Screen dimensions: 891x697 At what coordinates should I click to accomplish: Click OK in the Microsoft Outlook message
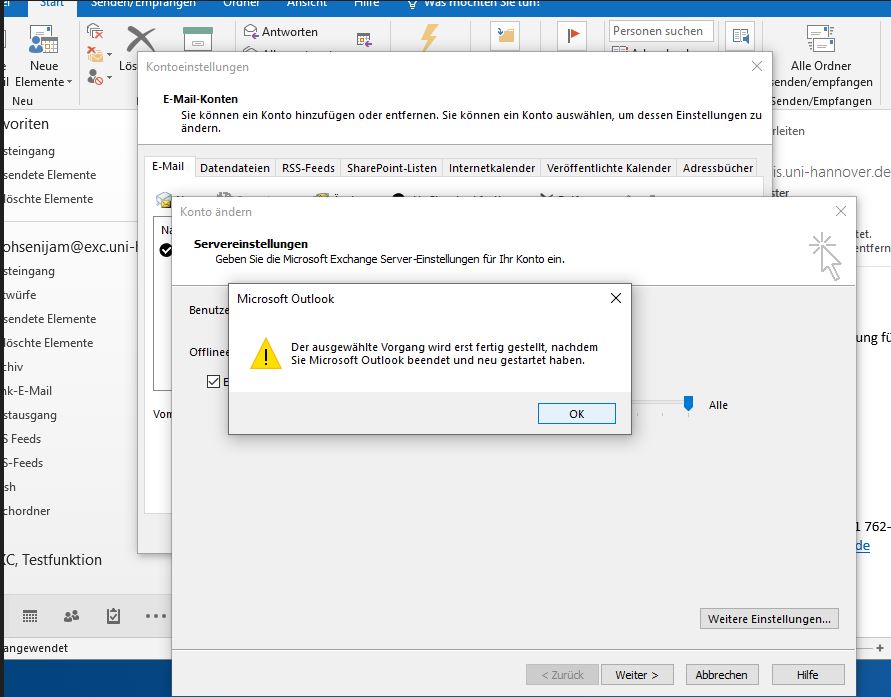577,414
